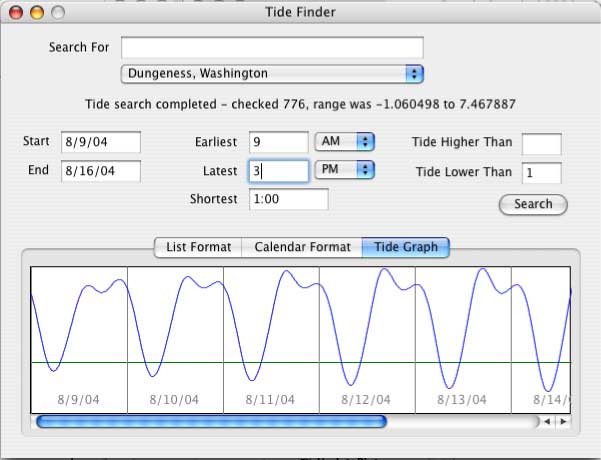This screenshot has width=601, height=460.
Task: Click the blue horizontal scrollbar thumb
Action: [x=210, y=422]
